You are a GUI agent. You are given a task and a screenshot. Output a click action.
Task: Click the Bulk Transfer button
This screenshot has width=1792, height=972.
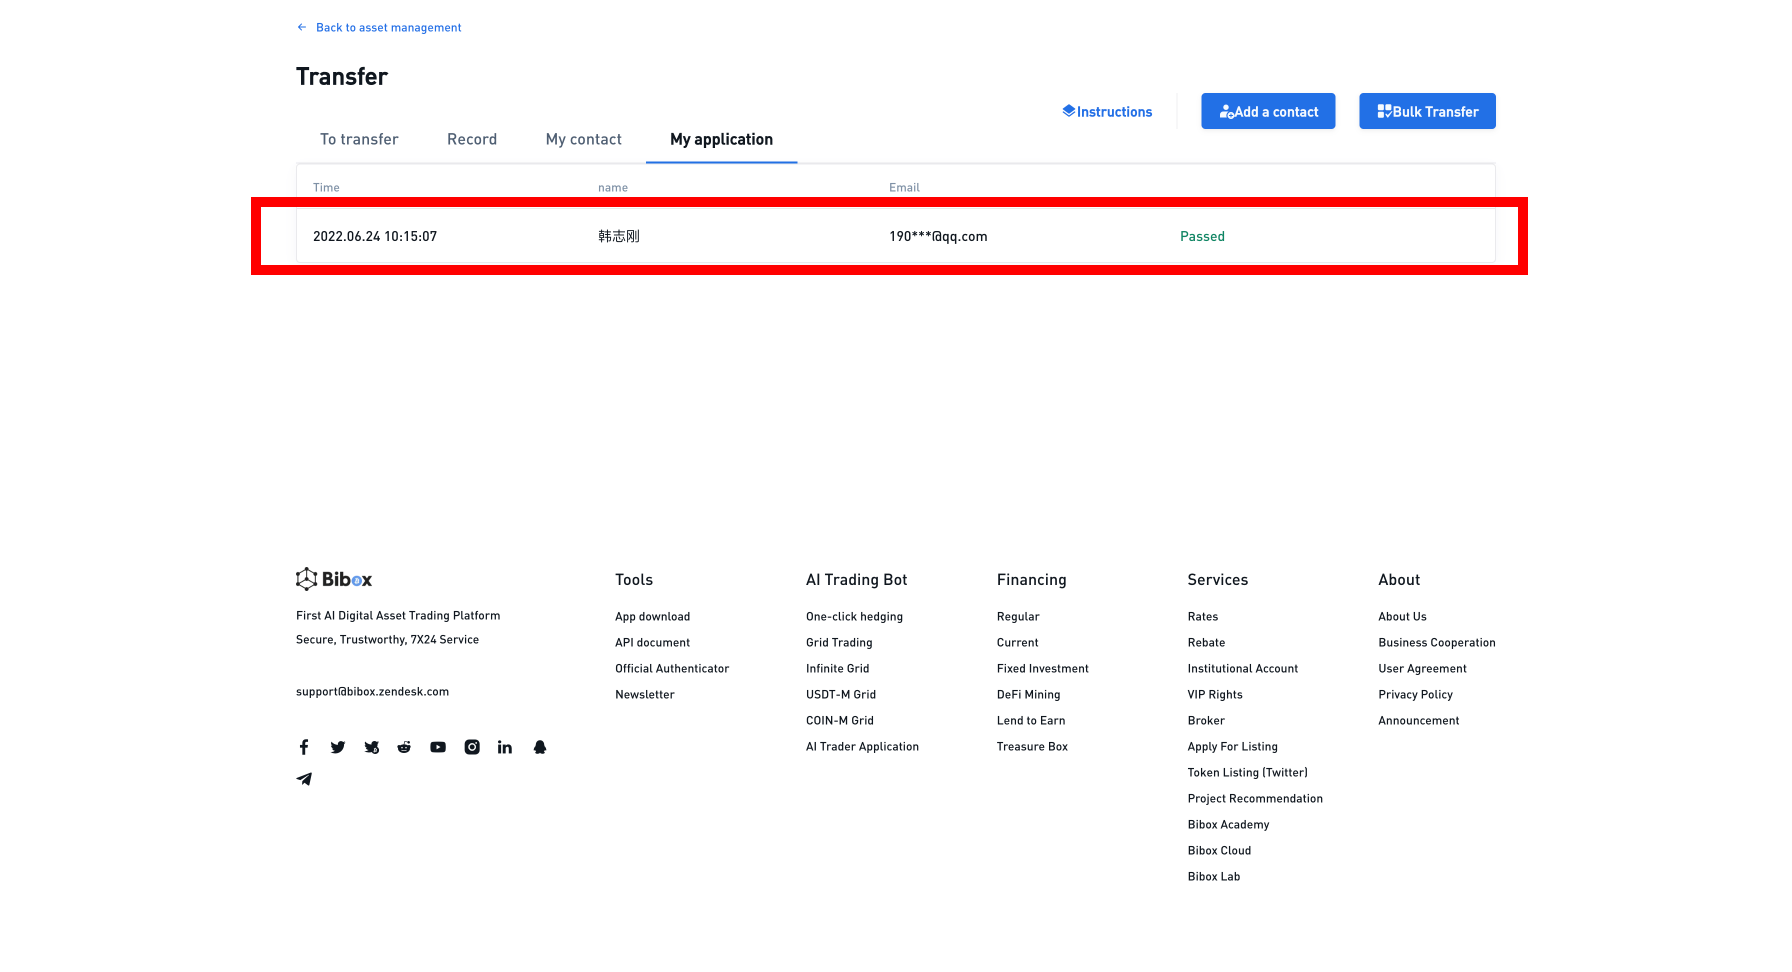pyautogui.click(x=1427, y=111)
